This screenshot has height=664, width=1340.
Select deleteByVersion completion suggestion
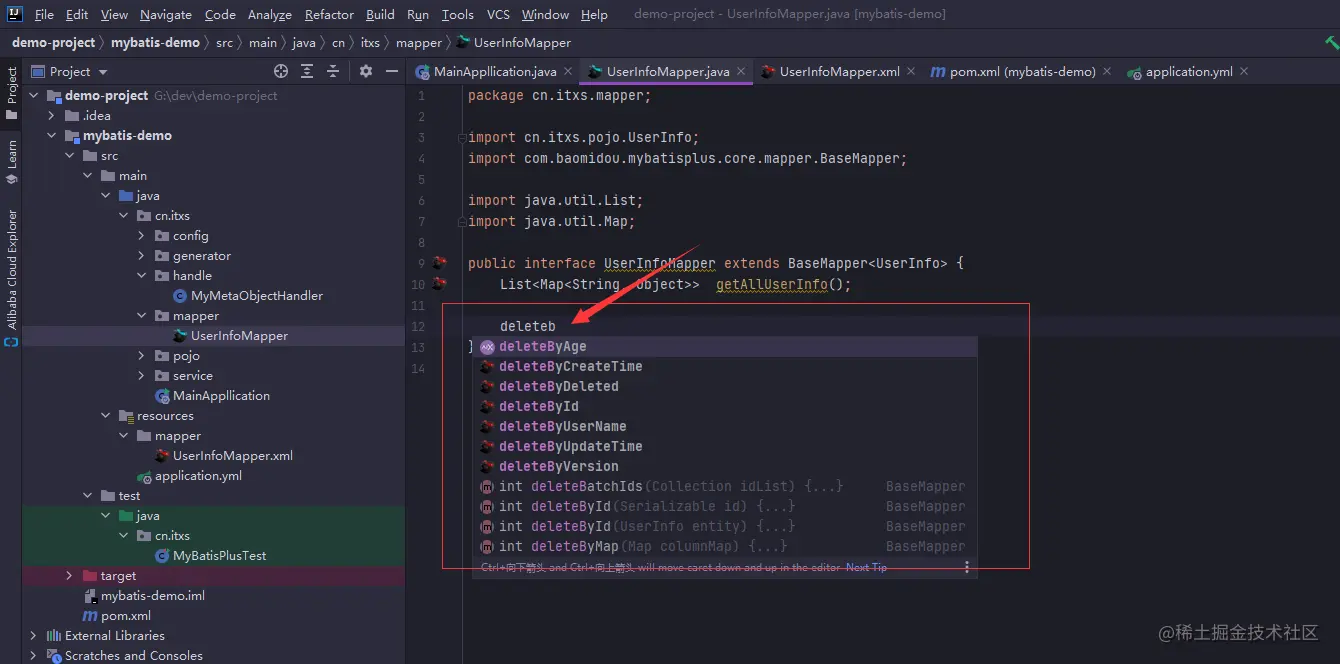point(725,466)
